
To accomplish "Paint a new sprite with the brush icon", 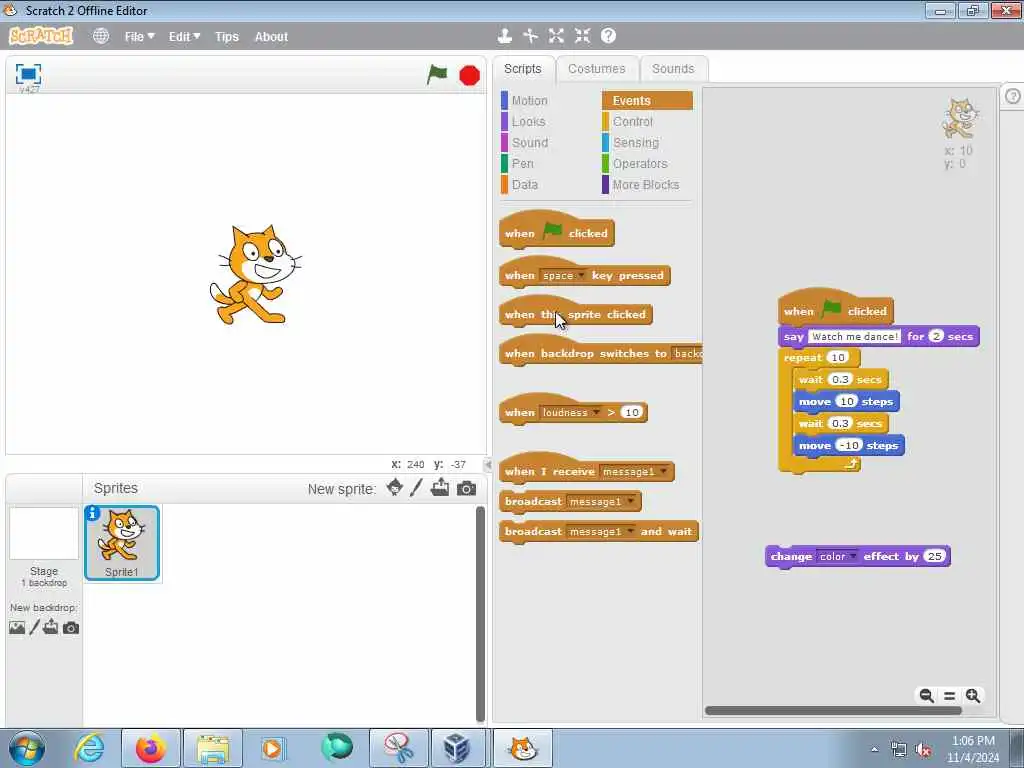I will [x=417, y=488].
